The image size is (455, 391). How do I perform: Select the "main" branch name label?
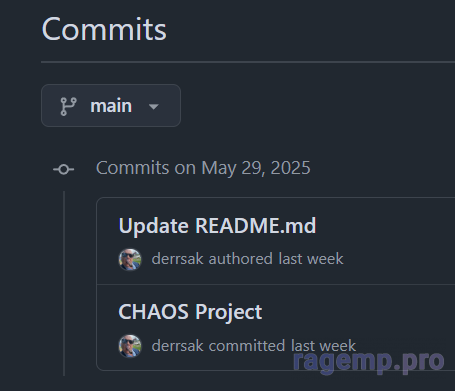click(111, 106)
